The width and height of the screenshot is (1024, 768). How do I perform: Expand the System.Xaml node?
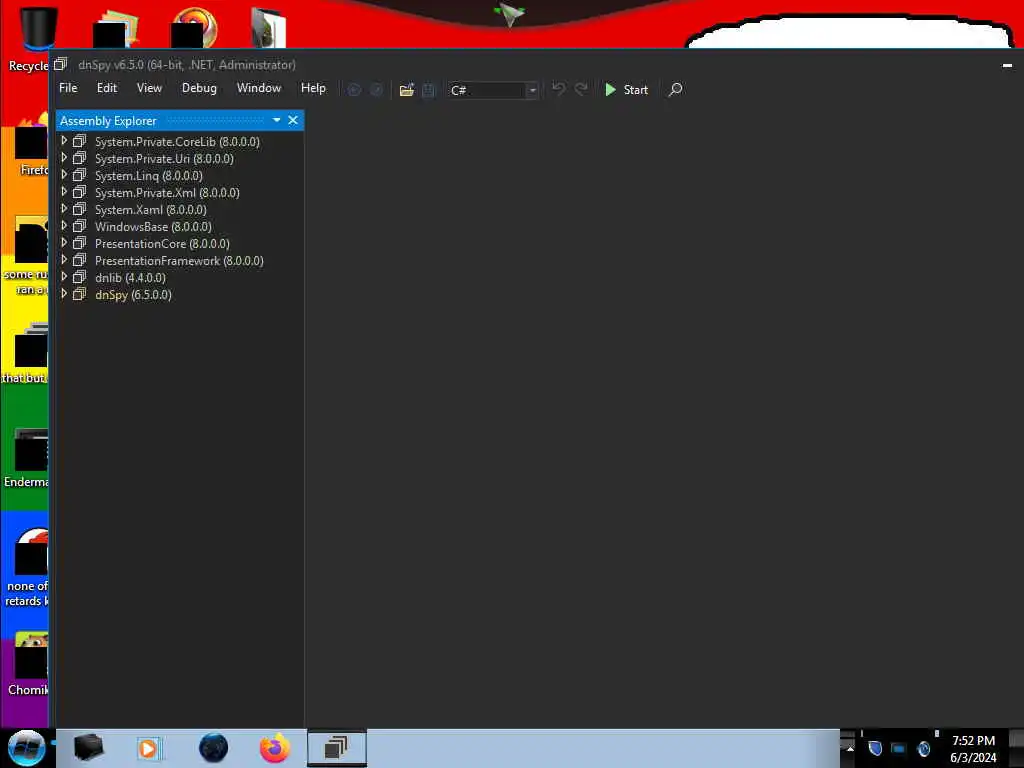point(64,208)
